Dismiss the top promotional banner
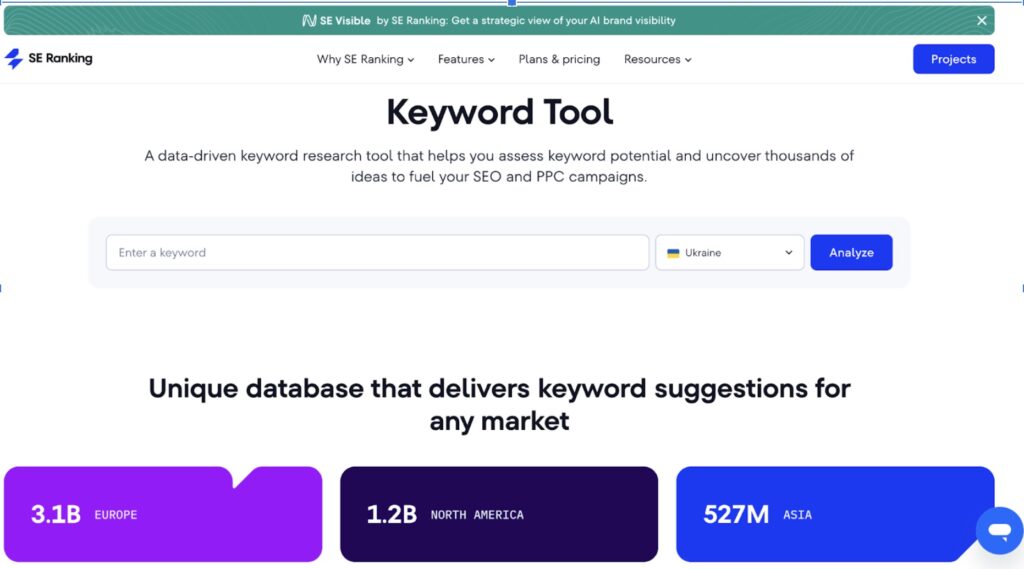Screen dimensions: 1024x569 point(981,20)
